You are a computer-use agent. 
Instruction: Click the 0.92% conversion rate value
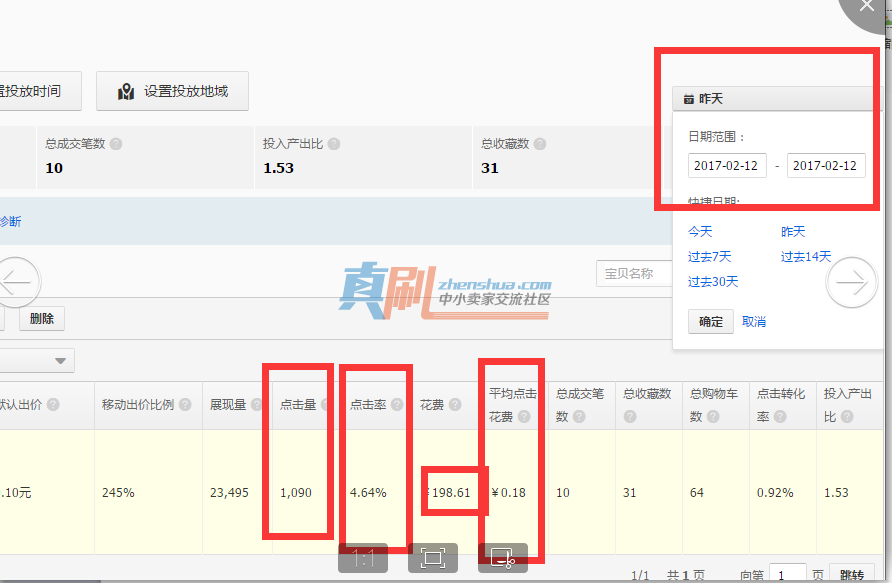coord(775,493)
